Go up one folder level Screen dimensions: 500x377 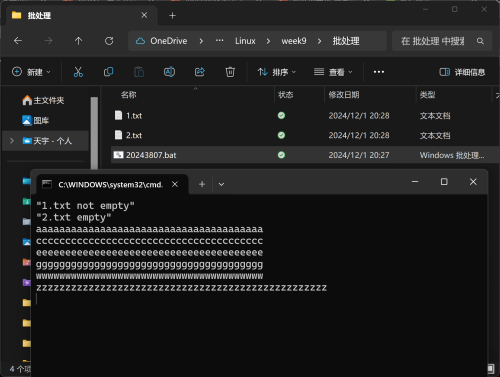[x=78, y=41]
